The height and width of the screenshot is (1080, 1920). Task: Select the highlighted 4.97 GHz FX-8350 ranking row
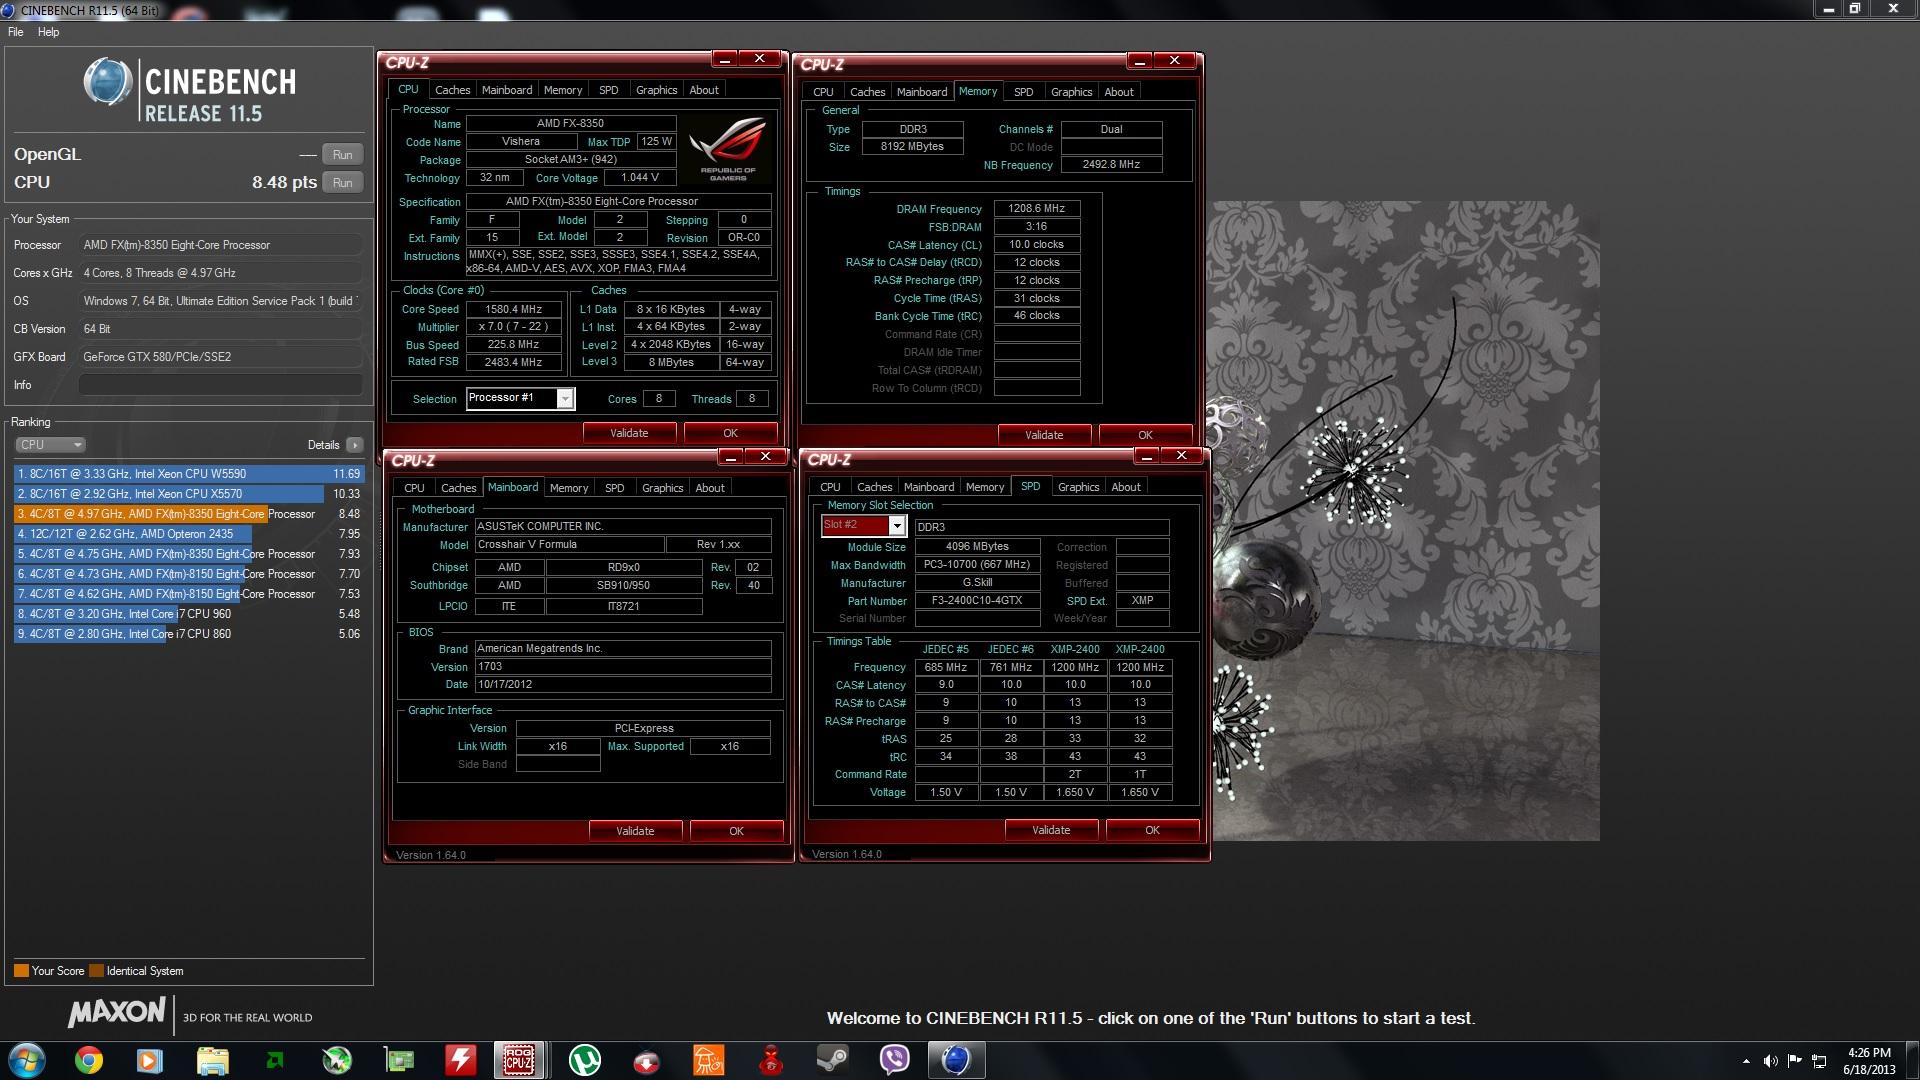189,514
